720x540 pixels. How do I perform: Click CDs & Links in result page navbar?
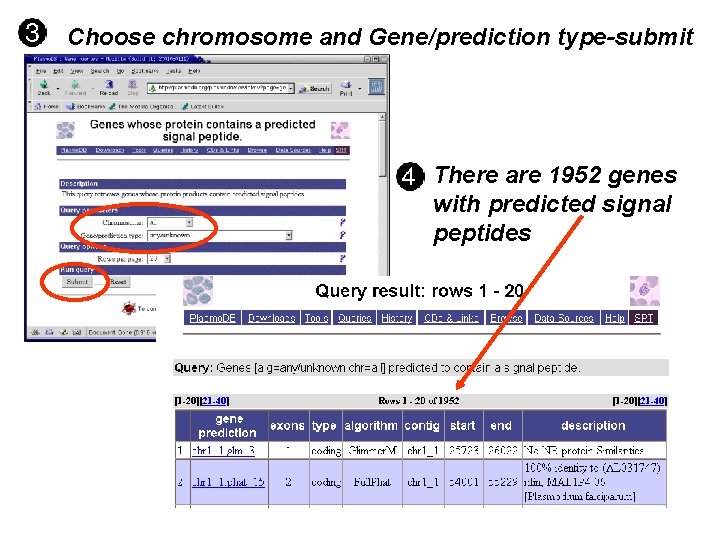pos(451,318)
